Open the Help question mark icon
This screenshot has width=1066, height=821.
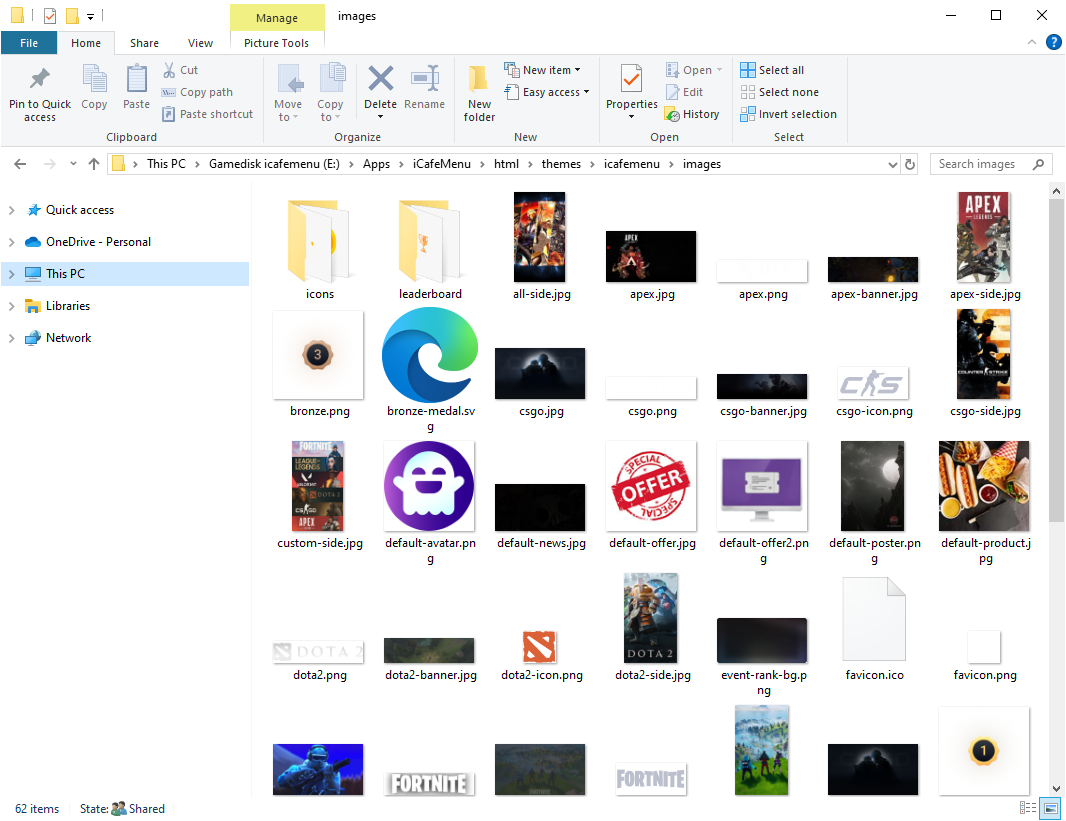point(1053,43)
